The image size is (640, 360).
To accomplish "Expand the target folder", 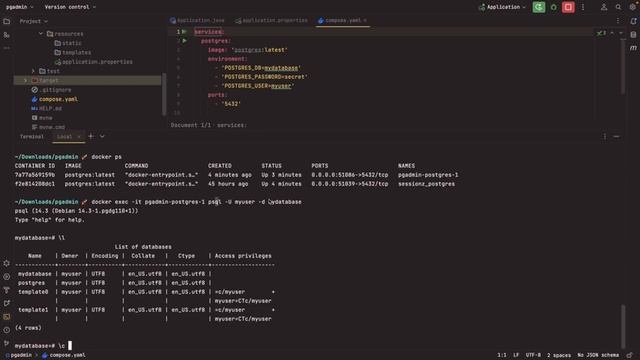I will [25, 80].
